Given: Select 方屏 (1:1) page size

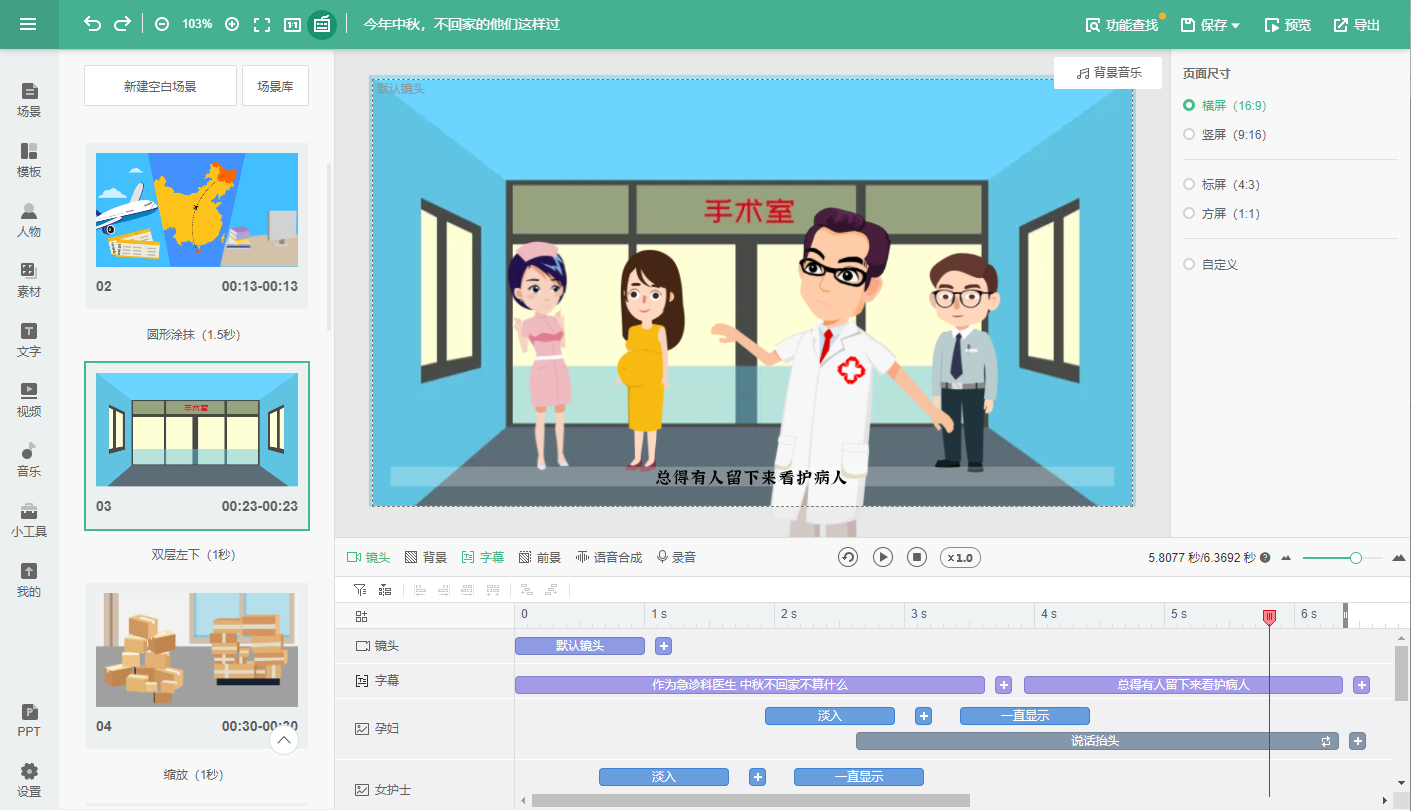Looking at the screenshot, I should 1221,213.
